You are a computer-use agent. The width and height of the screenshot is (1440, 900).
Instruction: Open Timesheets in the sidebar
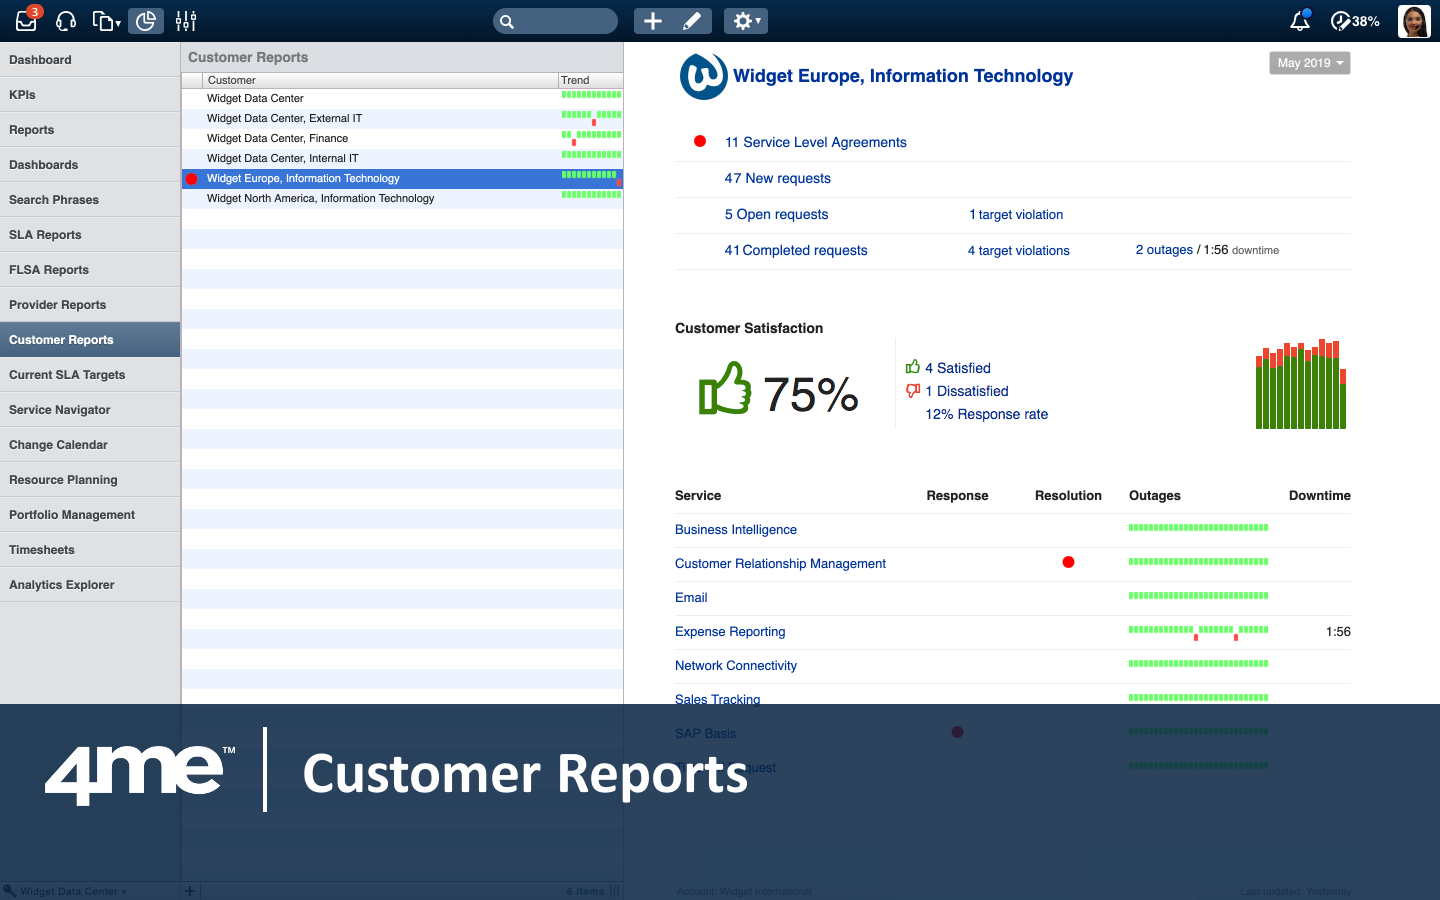coord(90,550)
